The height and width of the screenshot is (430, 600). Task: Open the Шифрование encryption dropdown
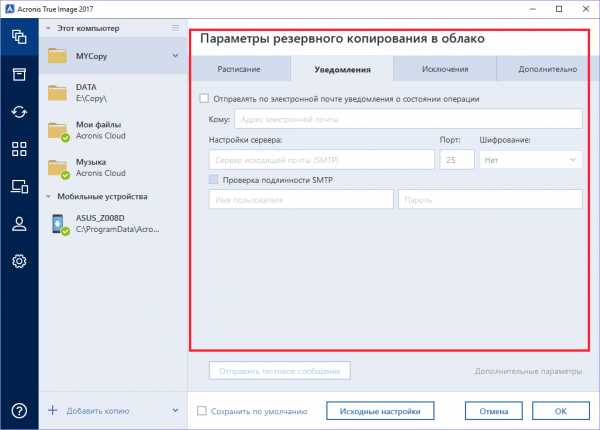530,159
